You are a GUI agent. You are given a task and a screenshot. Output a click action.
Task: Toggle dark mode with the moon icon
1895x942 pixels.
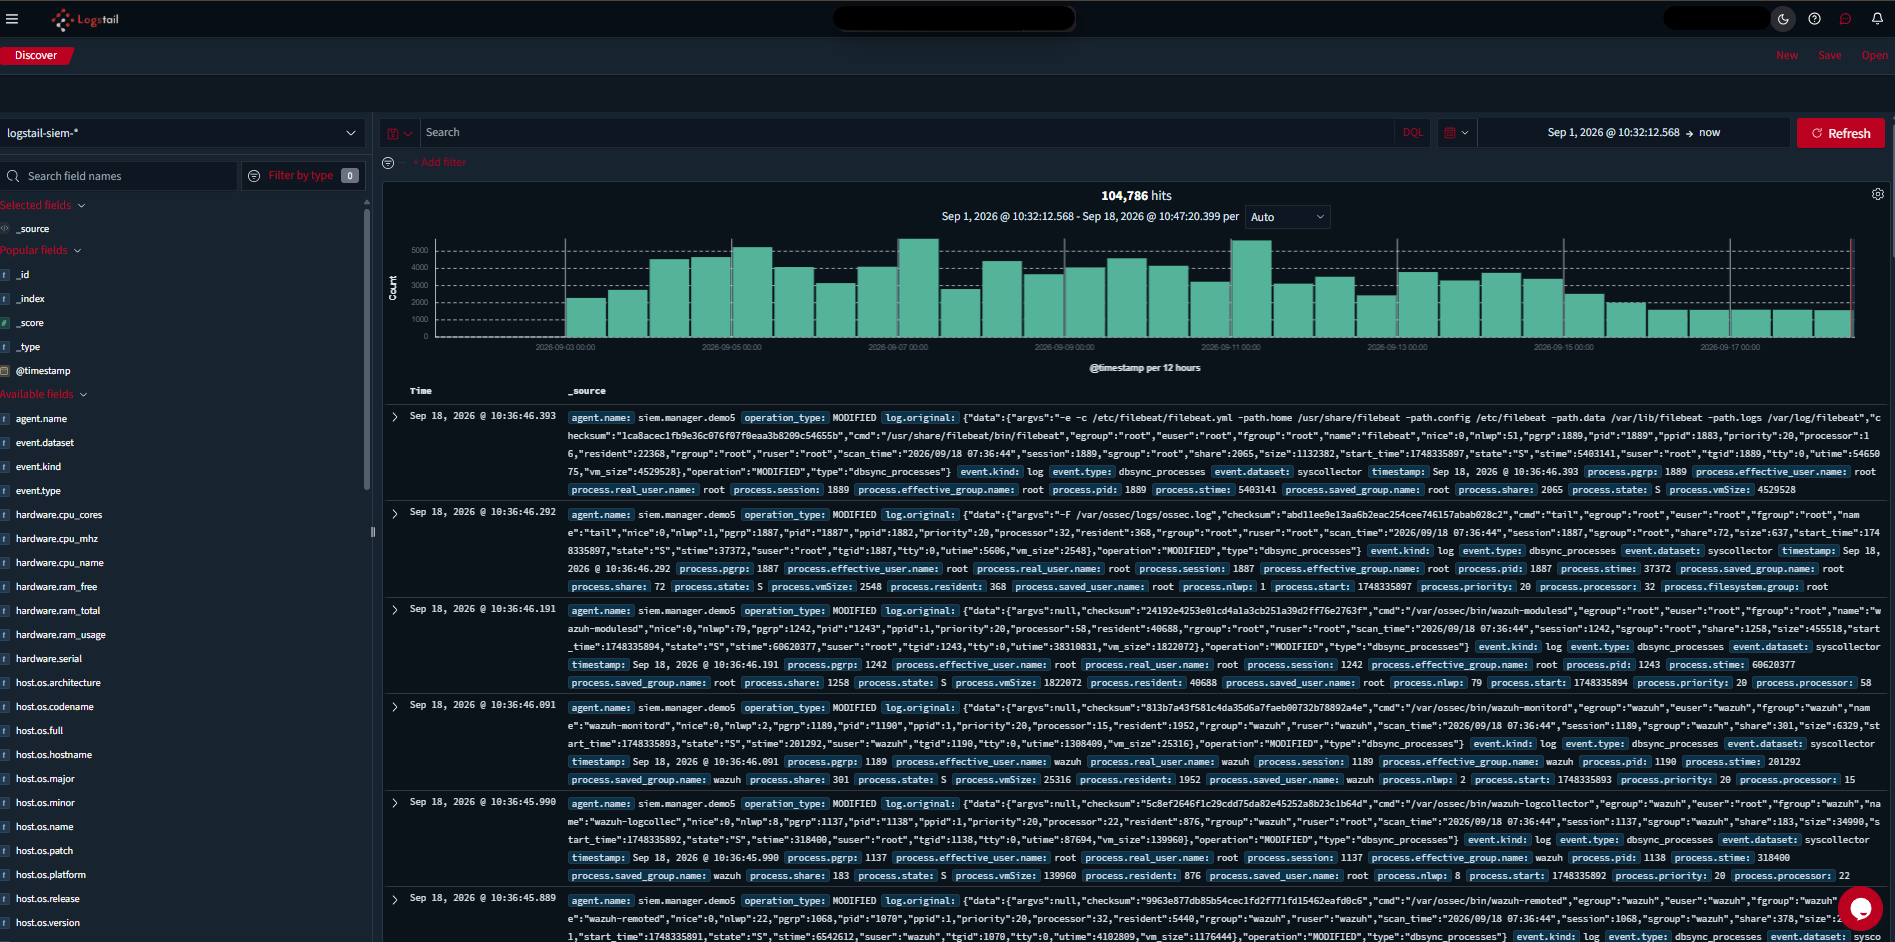pyautogui.click(x=1783, y=19)
